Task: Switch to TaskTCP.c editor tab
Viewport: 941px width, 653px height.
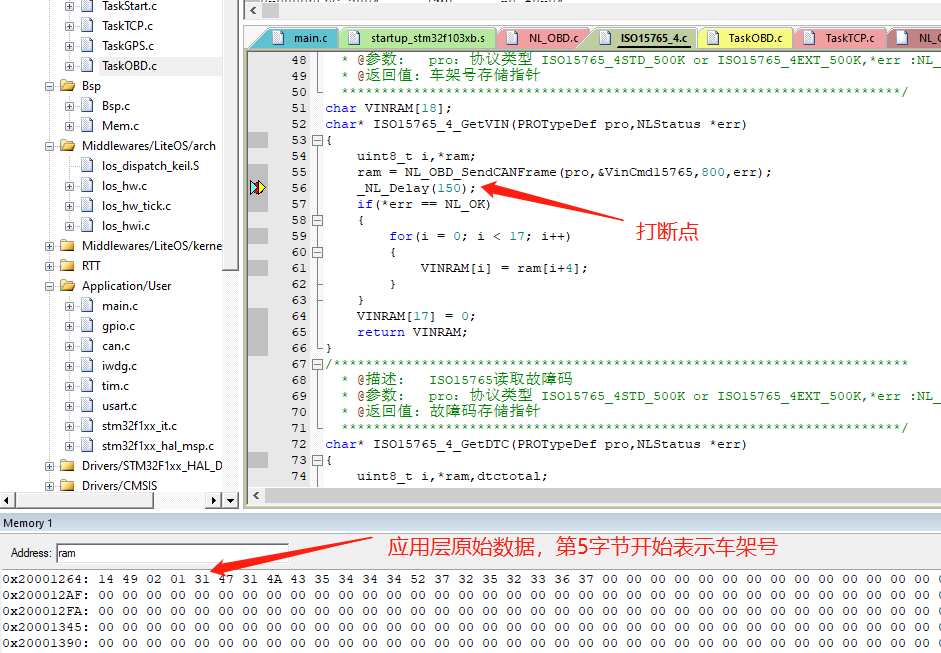Action: click(x=841, y=38)
